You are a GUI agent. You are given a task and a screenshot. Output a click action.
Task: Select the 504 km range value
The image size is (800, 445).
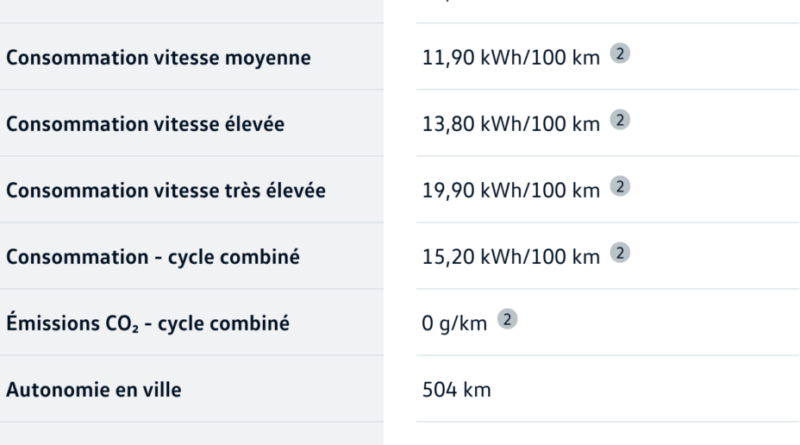[457, 390]
